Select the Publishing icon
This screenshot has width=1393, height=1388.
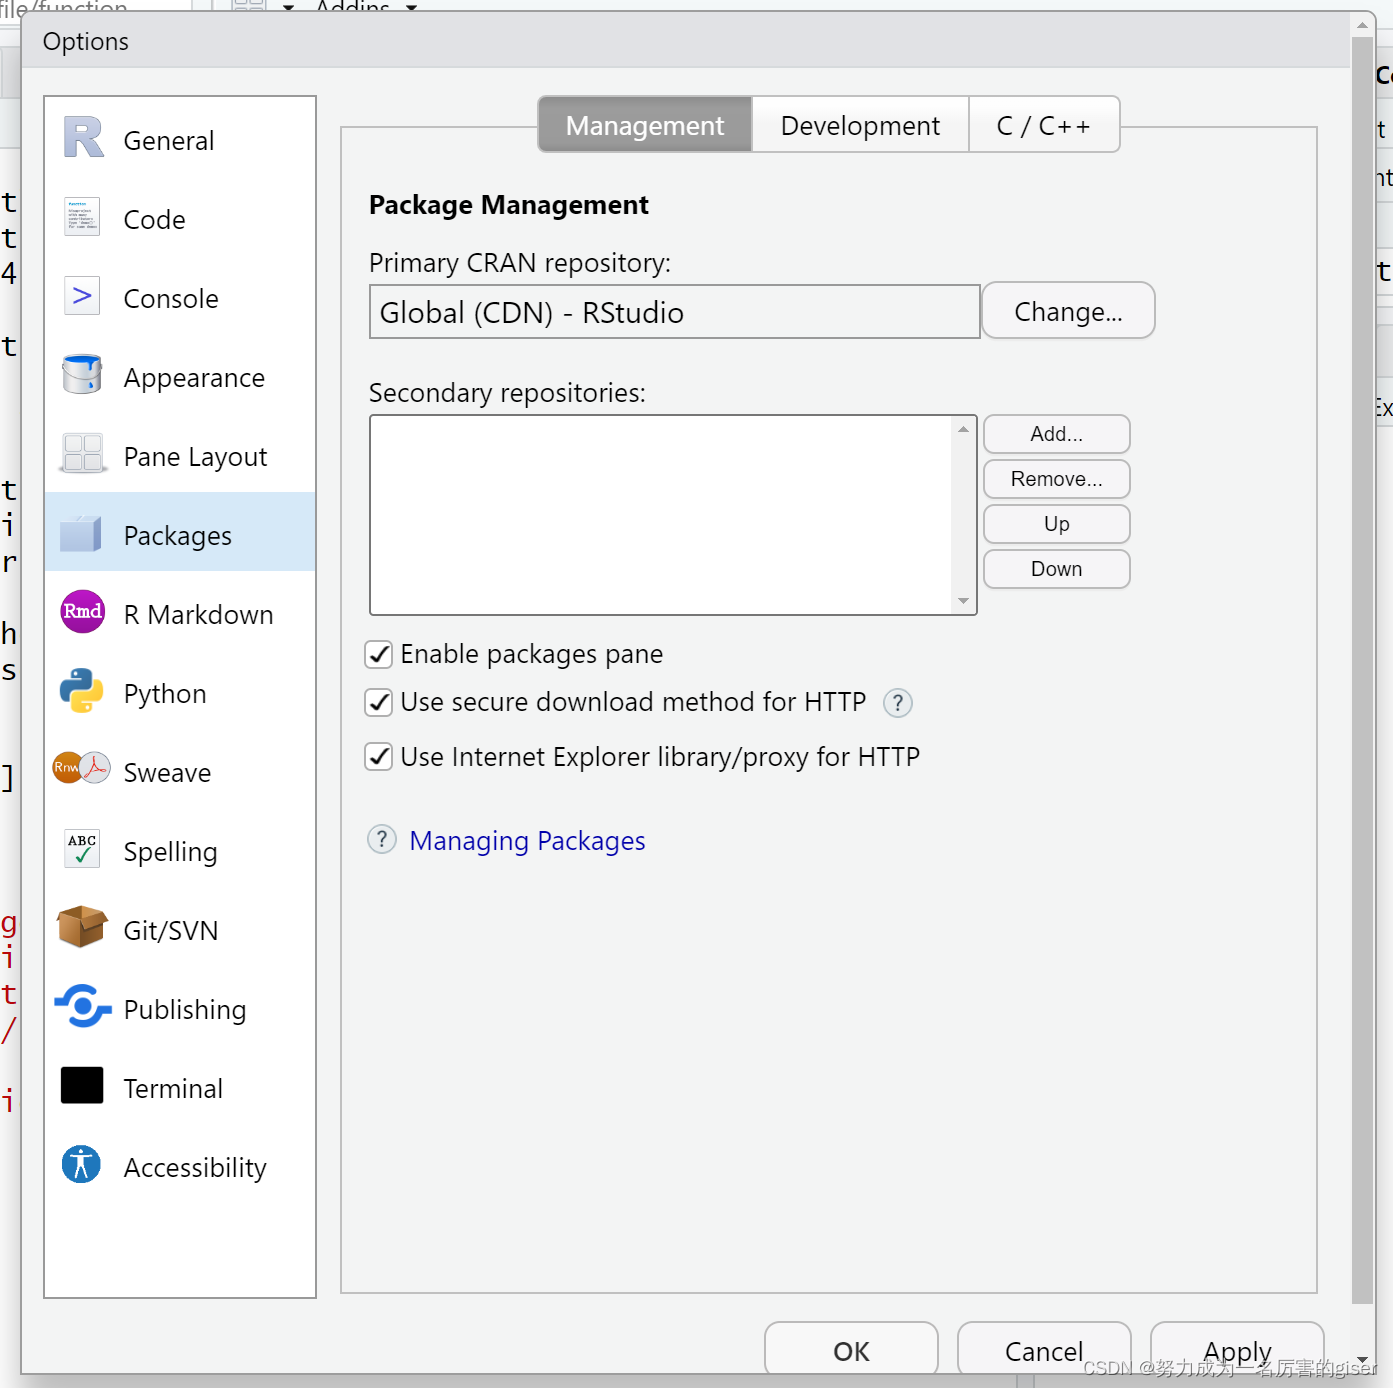(x=82, y=1006)
